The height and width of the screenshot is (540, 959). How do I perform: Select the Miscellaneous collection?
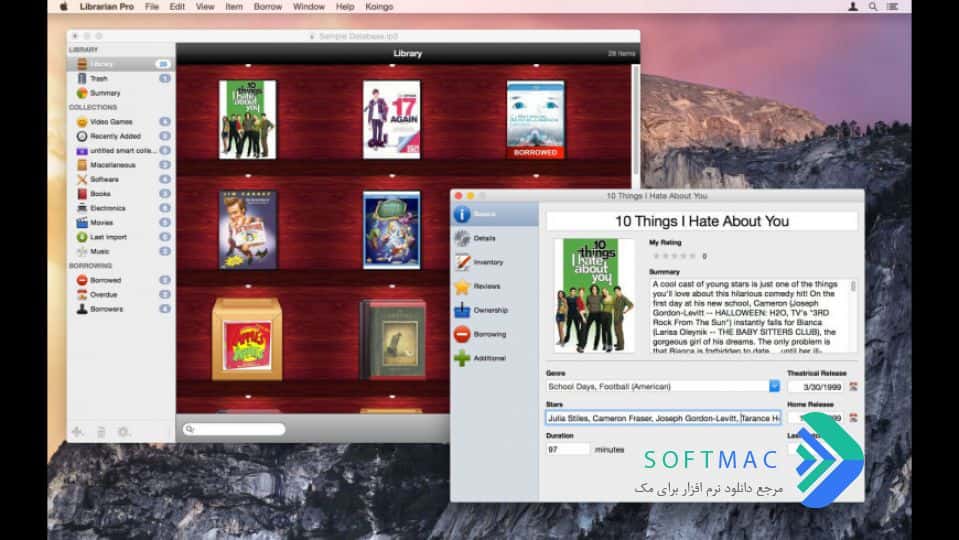pos(120,165)
